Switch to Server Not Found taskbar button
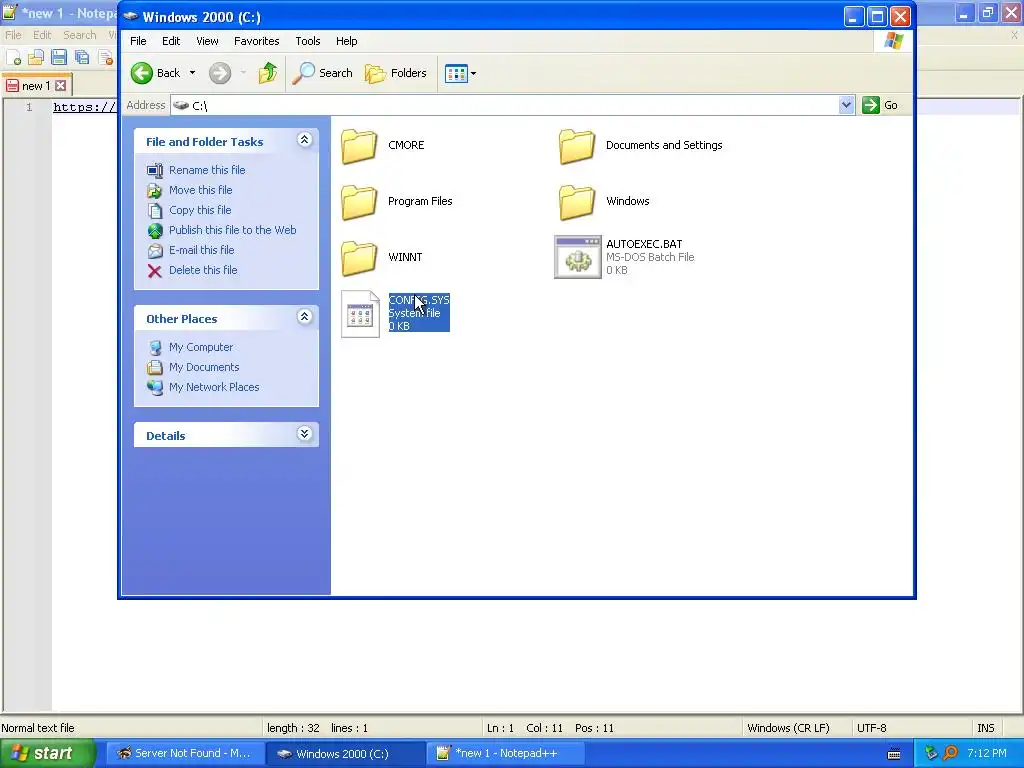This screenshot has width=1024, height=768. coord(185,754)
